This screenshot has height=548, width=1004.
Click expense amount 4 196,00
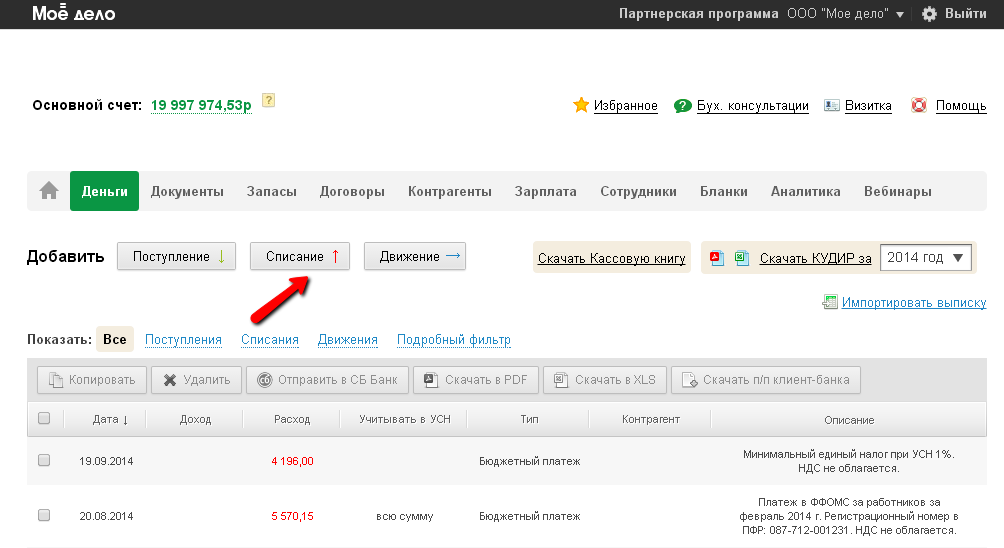tap(293, 461)
